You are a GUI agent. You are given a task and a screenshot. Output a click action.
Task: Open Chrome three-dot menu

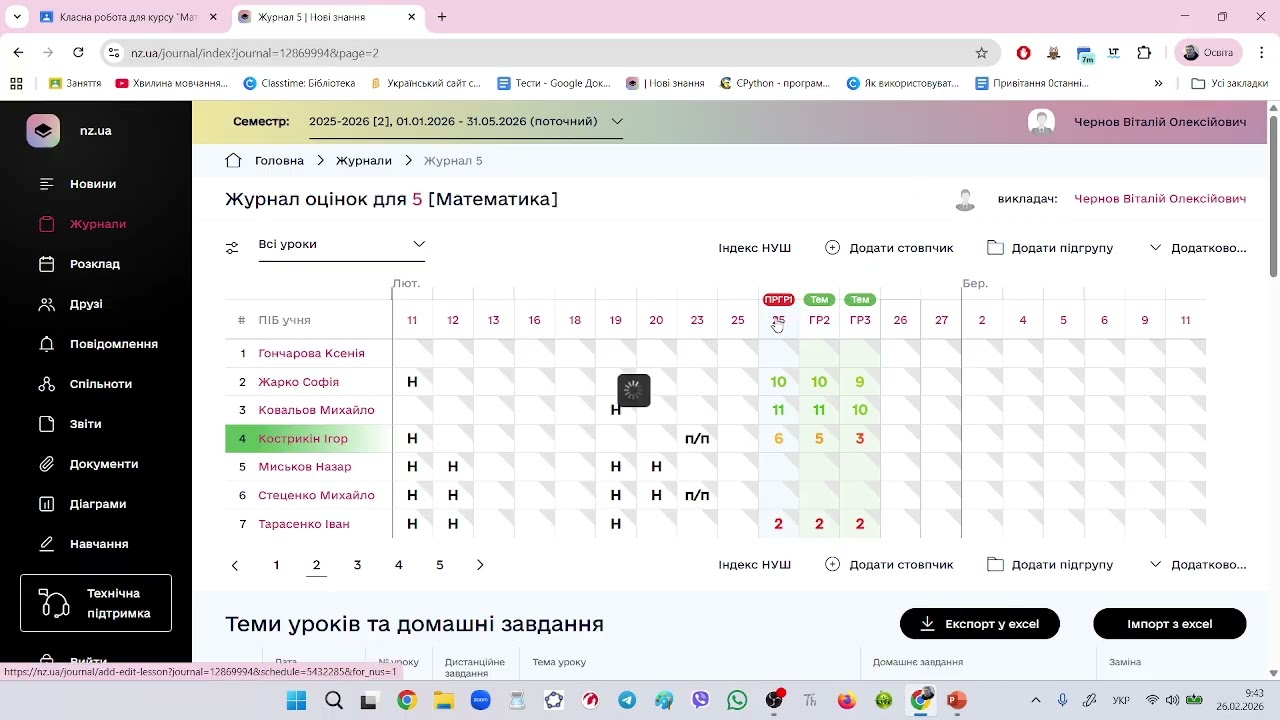pos(1262,53)
